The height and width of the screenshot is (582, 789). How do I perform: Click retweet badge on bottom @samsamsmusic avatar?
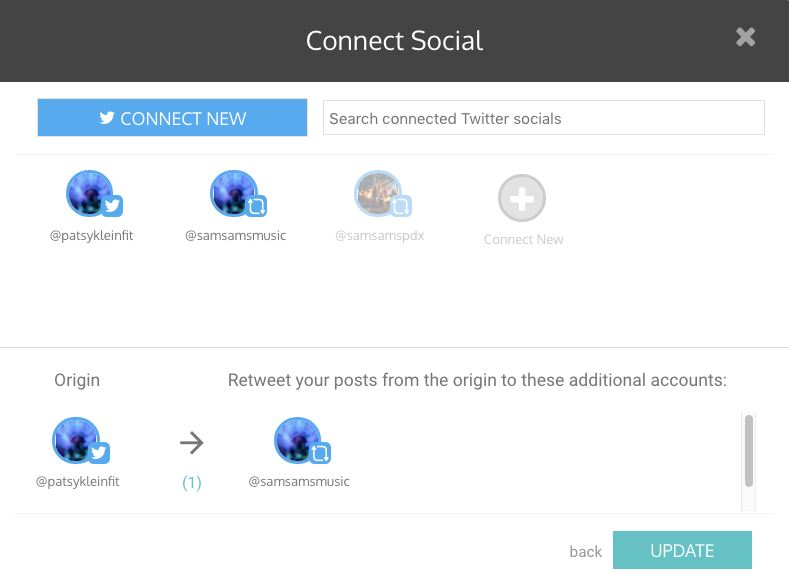[321, 453]
